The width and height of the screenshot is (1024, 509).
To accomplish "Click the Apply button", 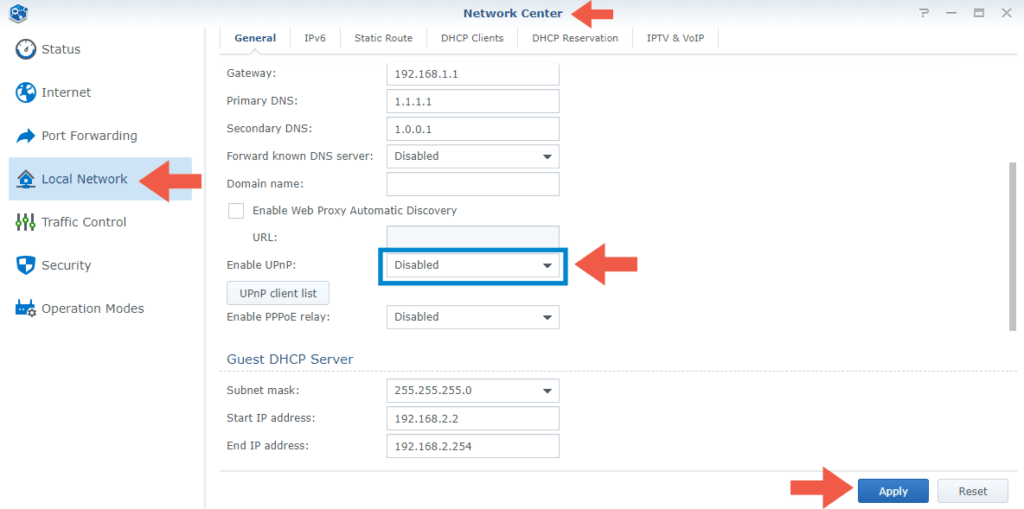I will 893,491.
